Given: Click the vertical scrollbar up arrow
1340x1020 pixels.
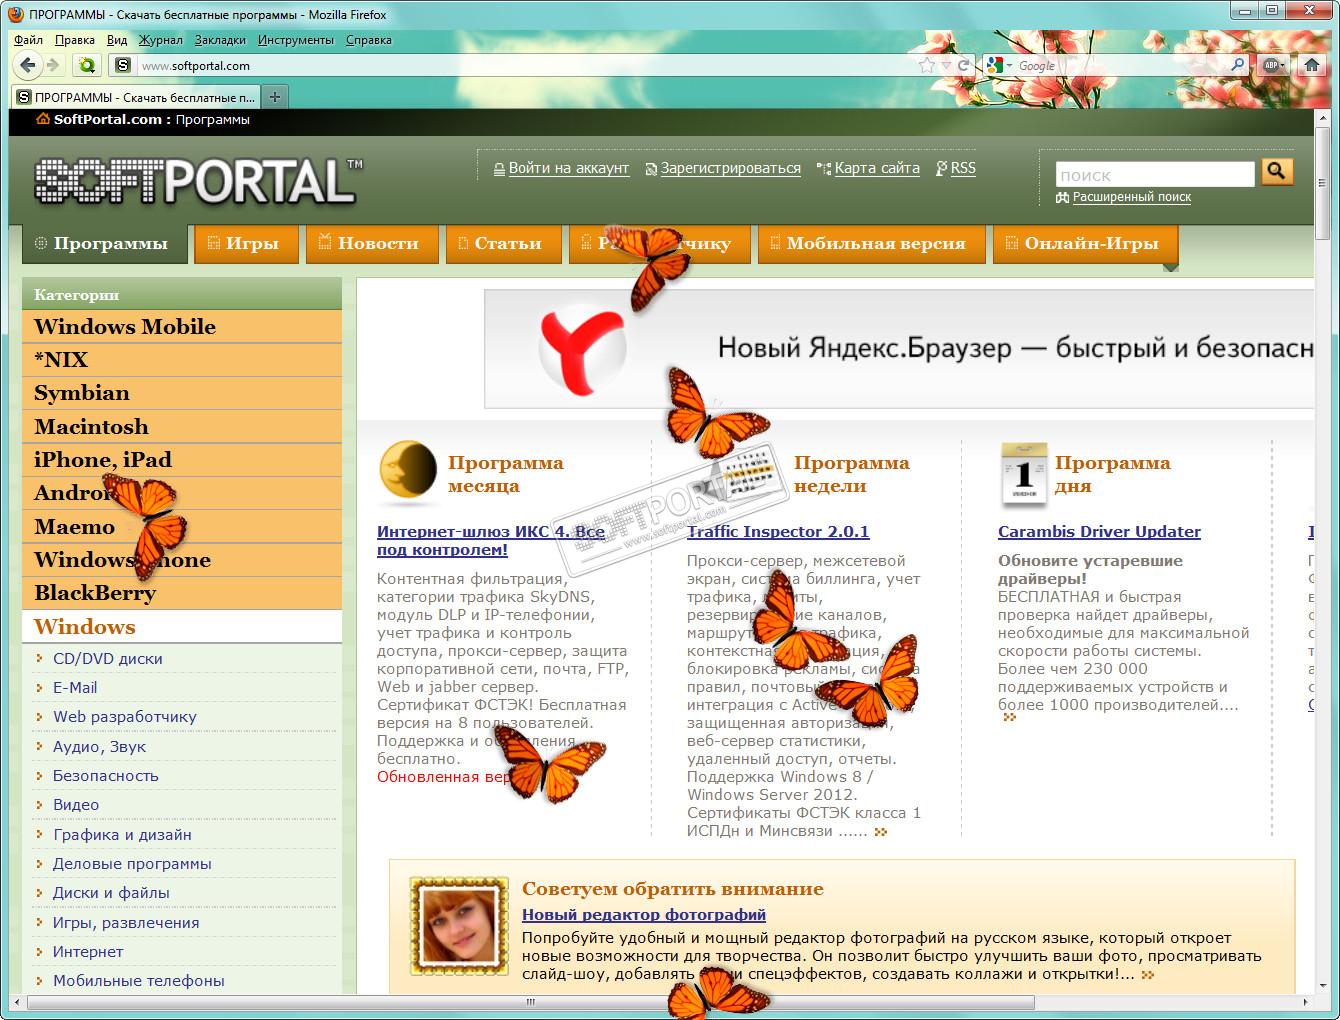Looking at the screenshot, I should click(1321, 119).
